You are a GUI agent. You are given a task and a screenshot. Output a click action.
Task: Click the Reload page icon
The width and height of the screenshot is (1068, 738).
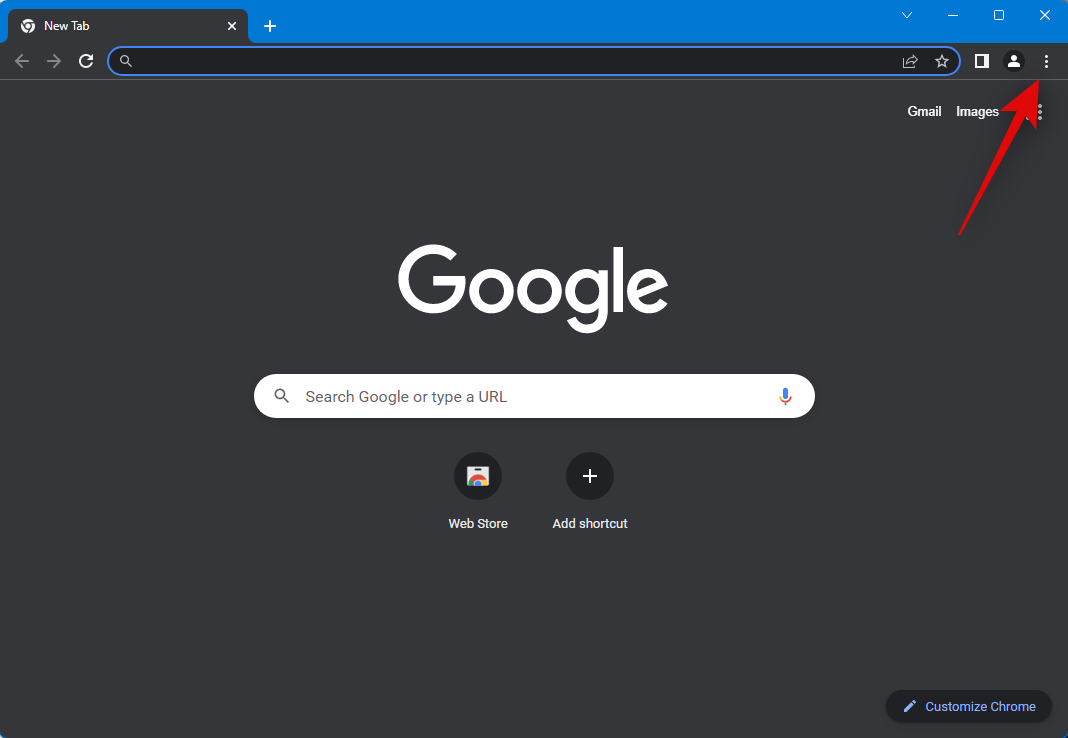coord(86,61)
